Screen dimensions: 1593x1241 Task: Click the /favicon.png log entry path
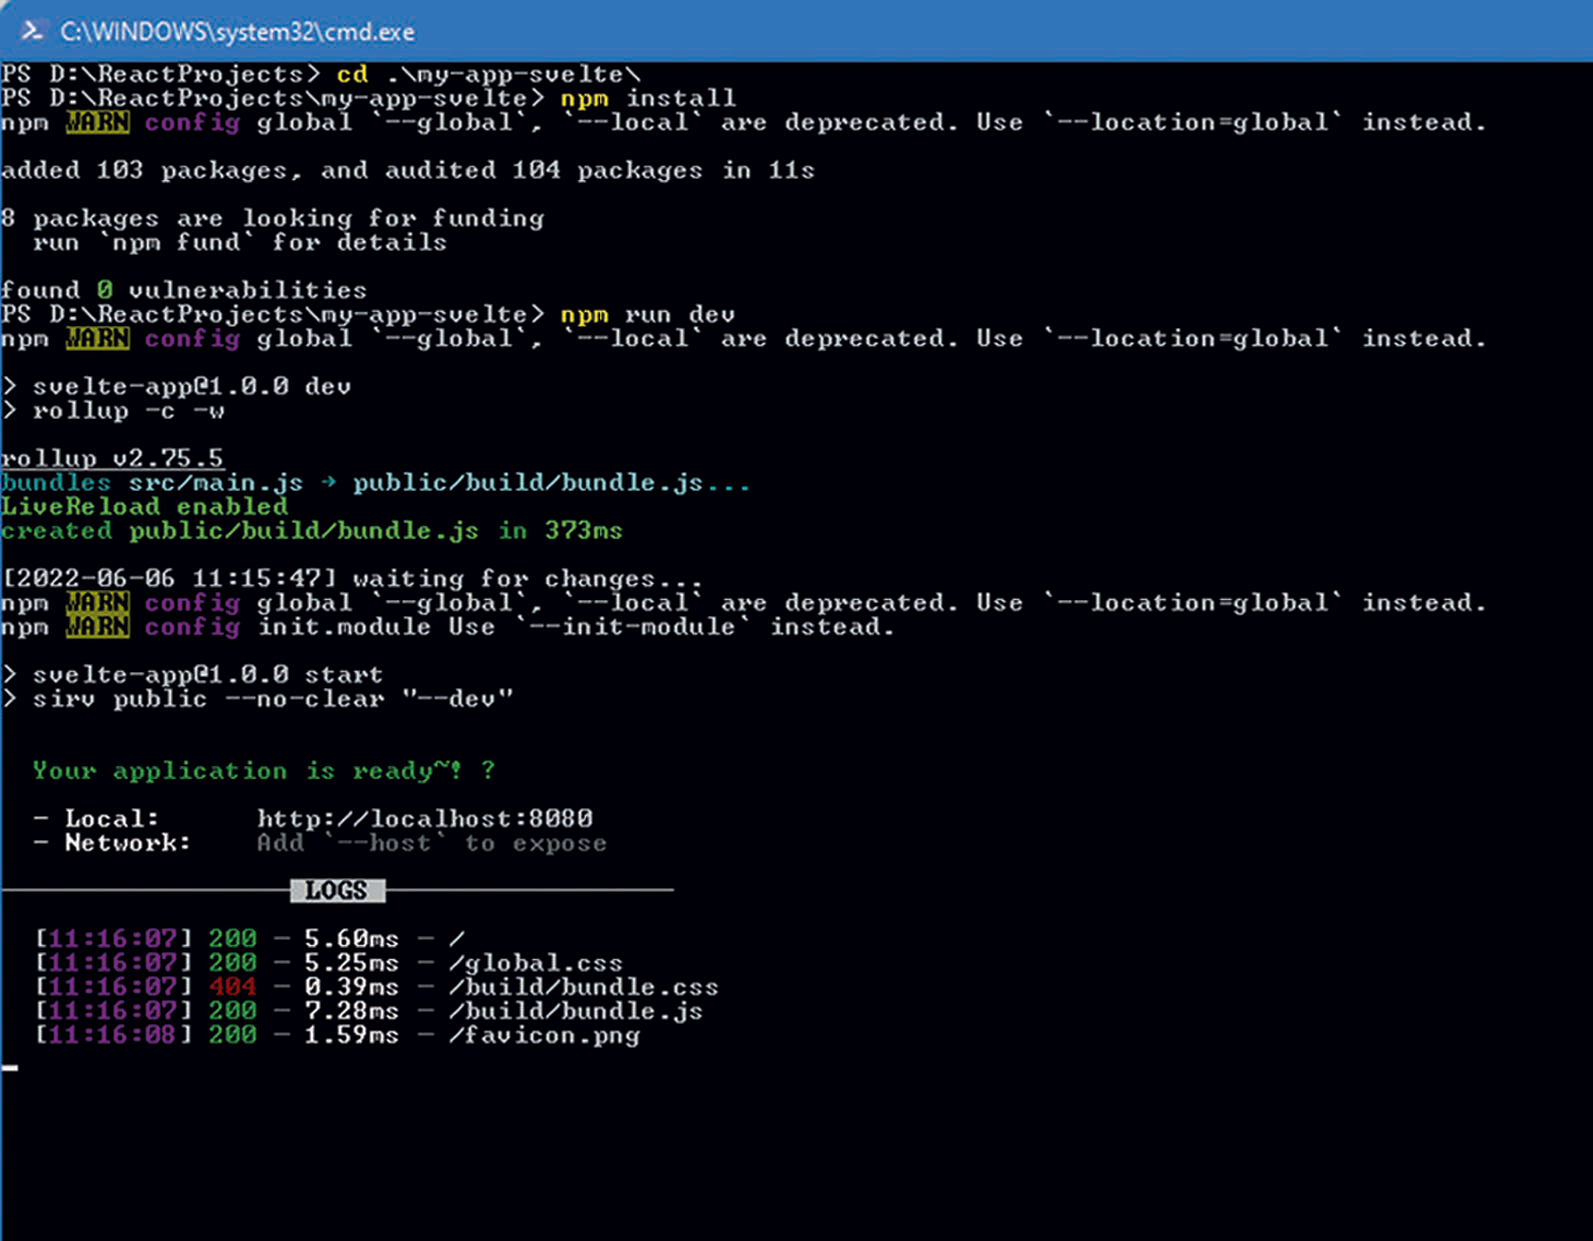click(x=544, y=1035)
